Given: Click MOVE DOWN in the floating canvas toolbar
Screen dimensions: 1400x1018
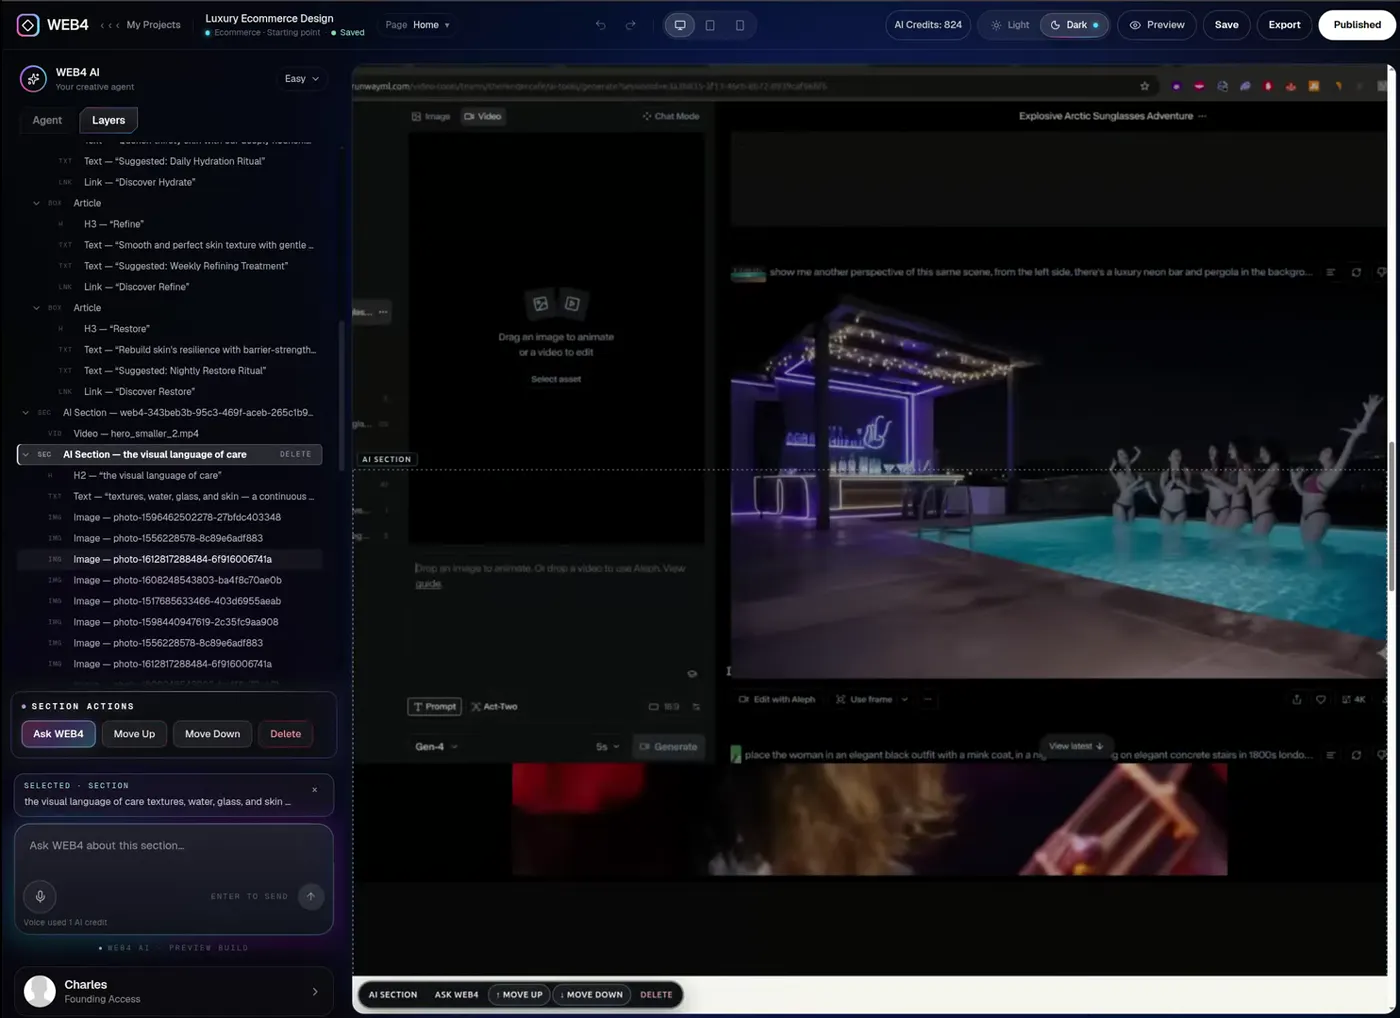Looking at the screenshot, I should (x=591, y=995).
